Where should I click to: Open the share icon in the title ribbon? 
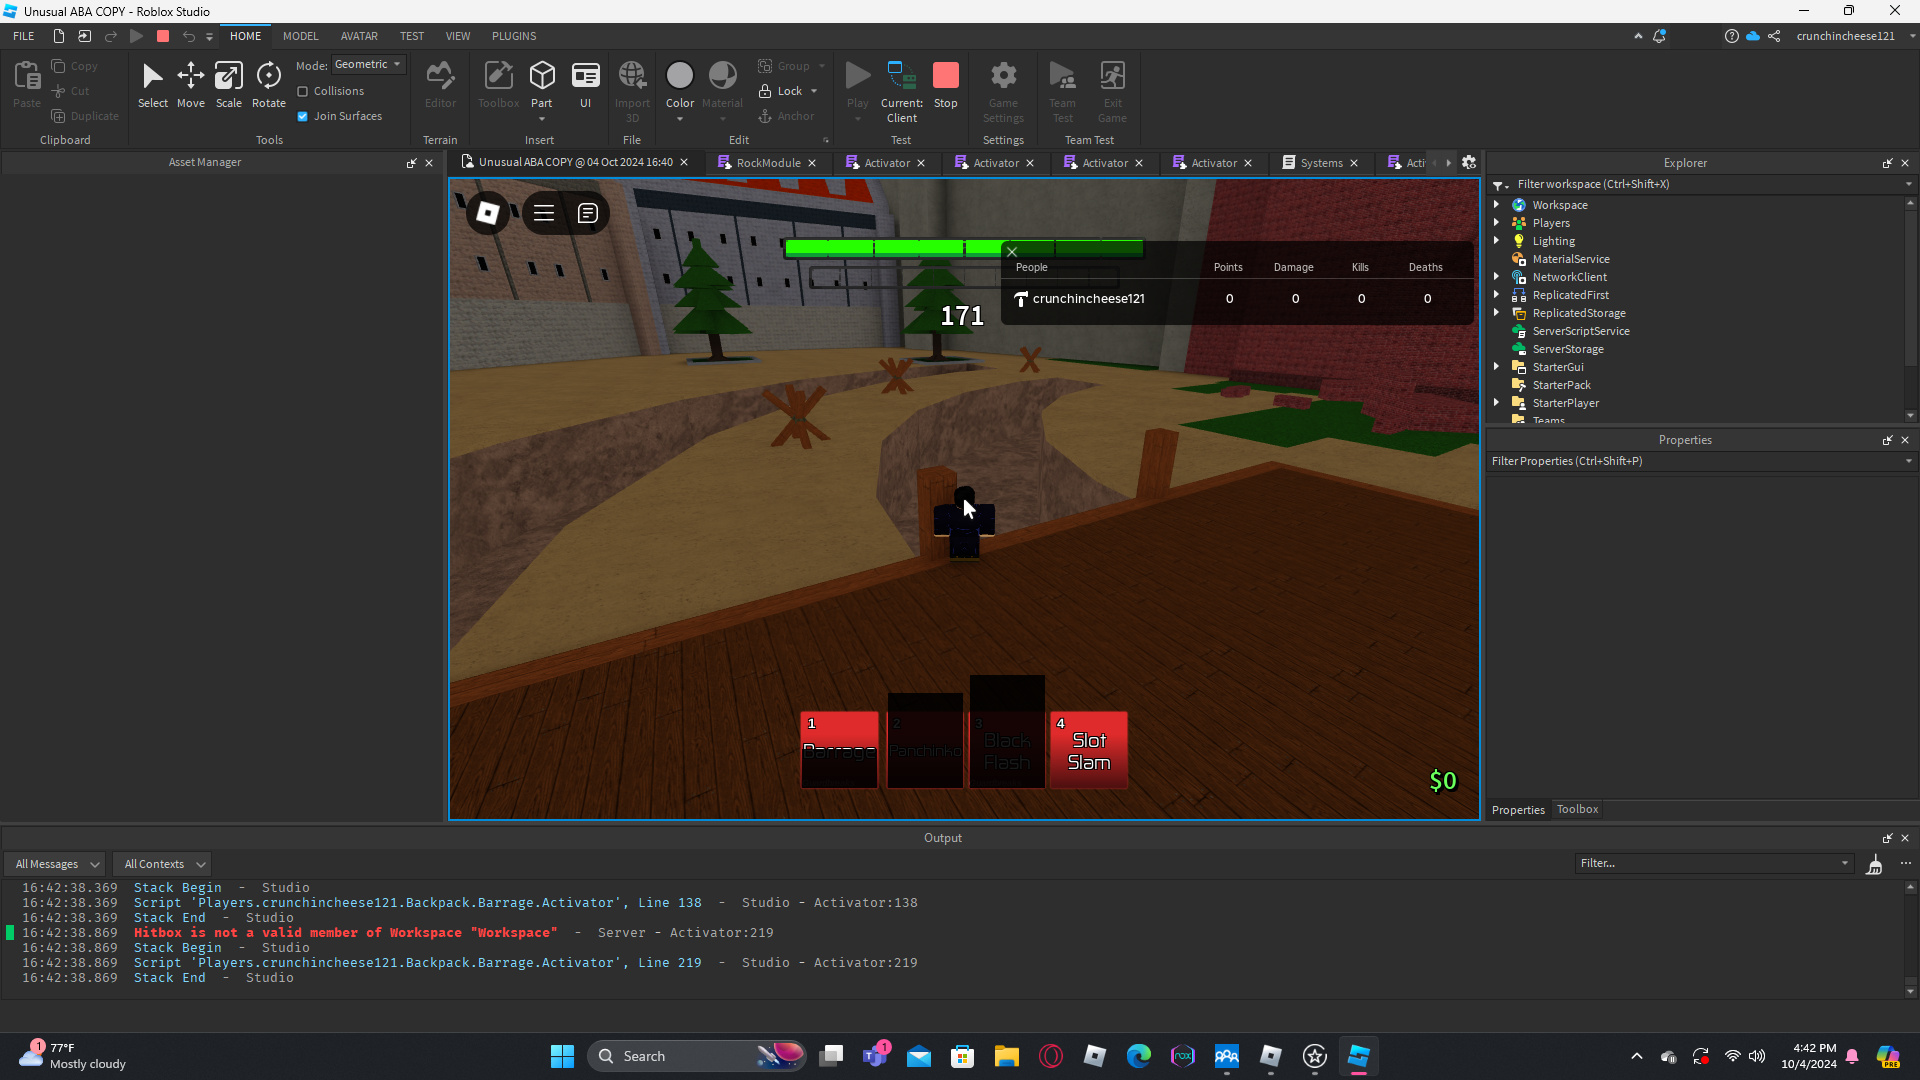coord(1774,36)
